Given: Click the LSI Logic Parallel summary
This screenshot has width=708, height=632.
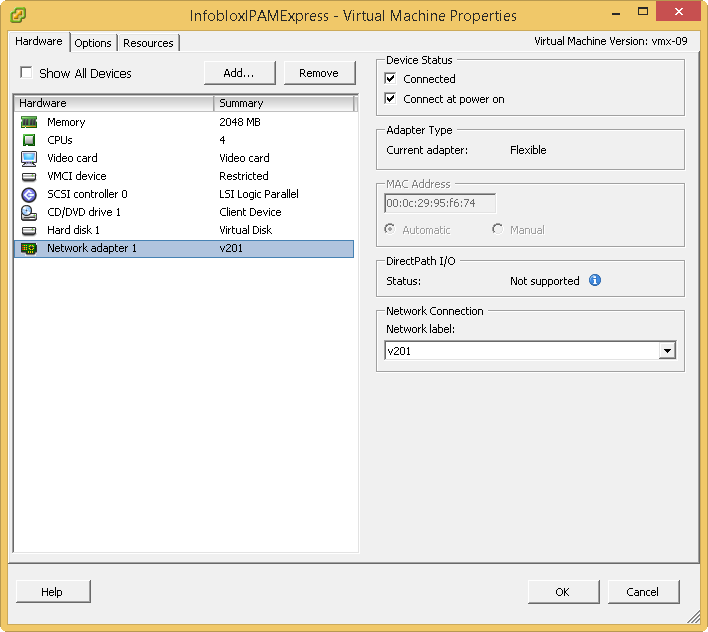Looking at the screenshot, I should [x=259, y=194].
